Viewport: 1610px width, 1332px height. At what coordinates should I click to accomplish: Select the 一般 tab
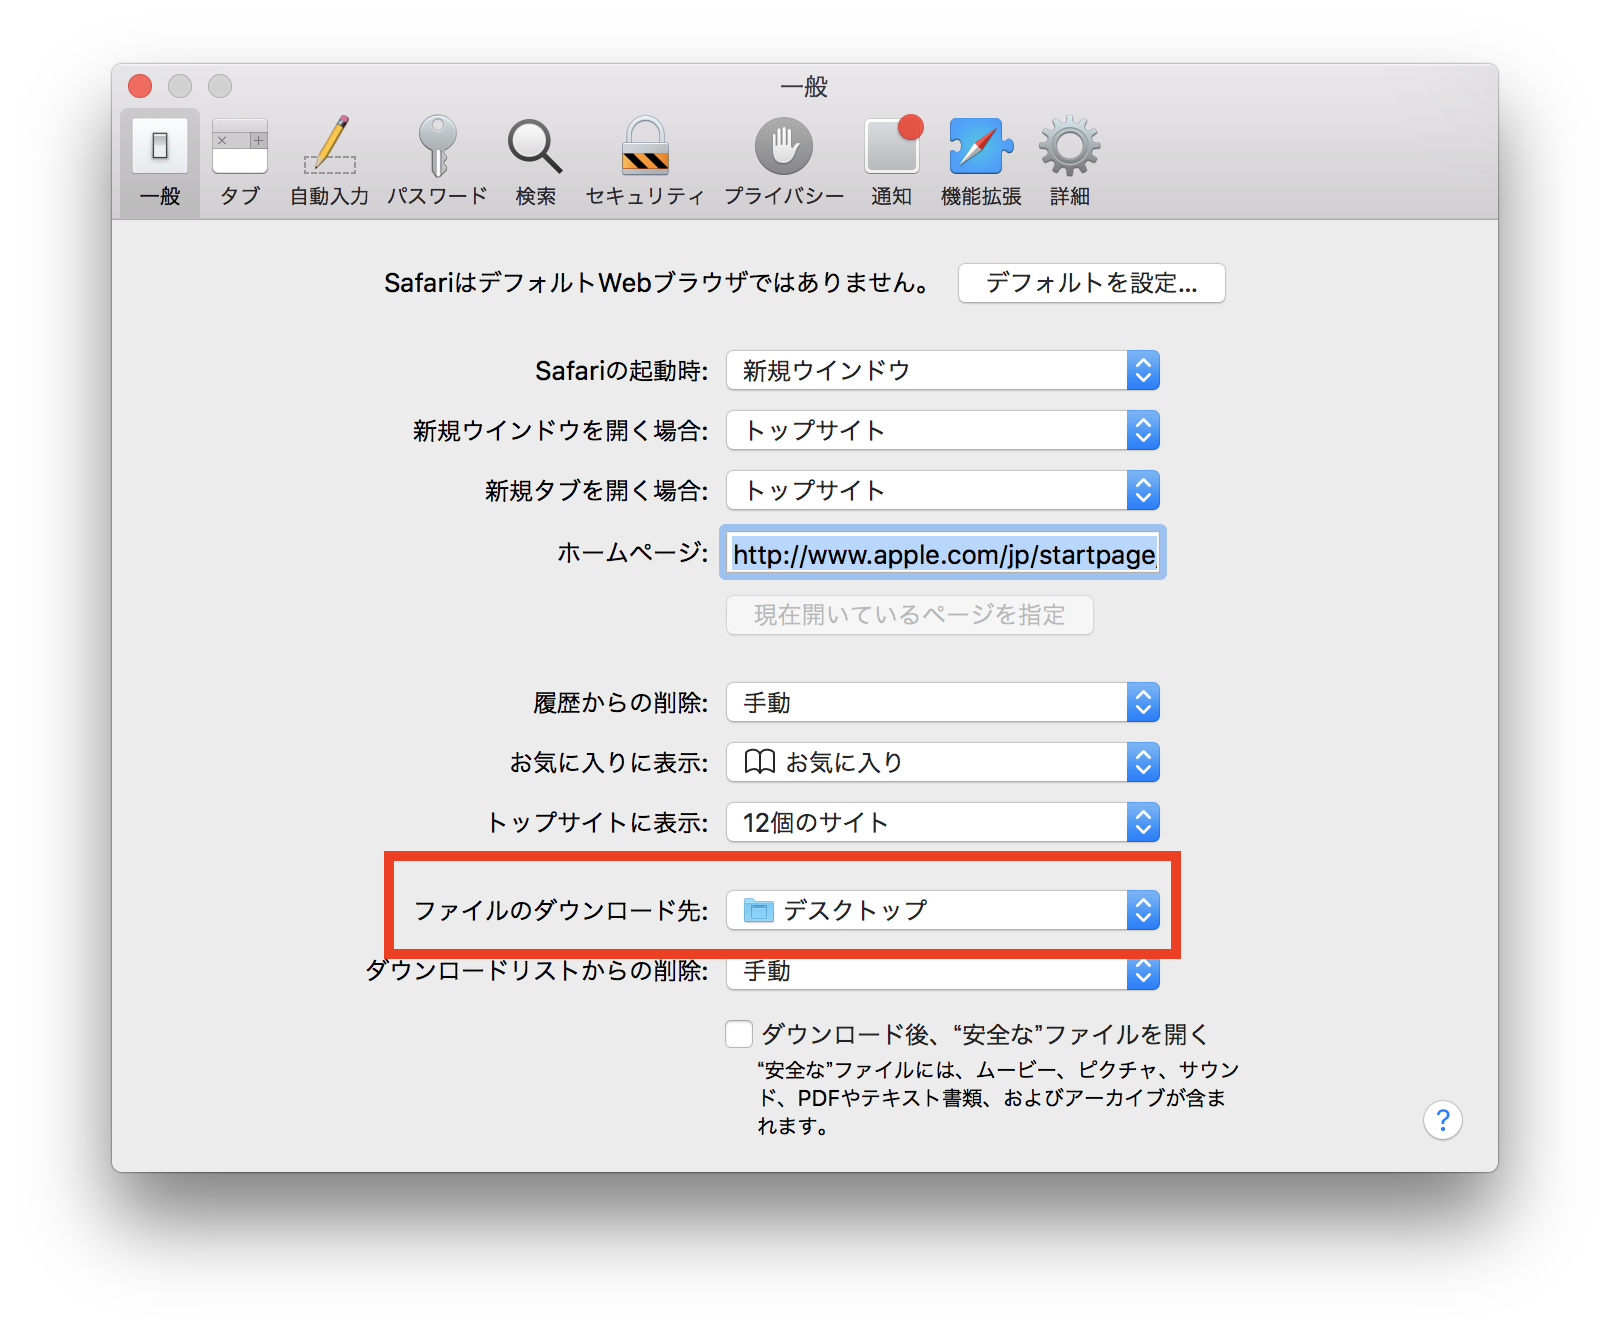[159, 160]
